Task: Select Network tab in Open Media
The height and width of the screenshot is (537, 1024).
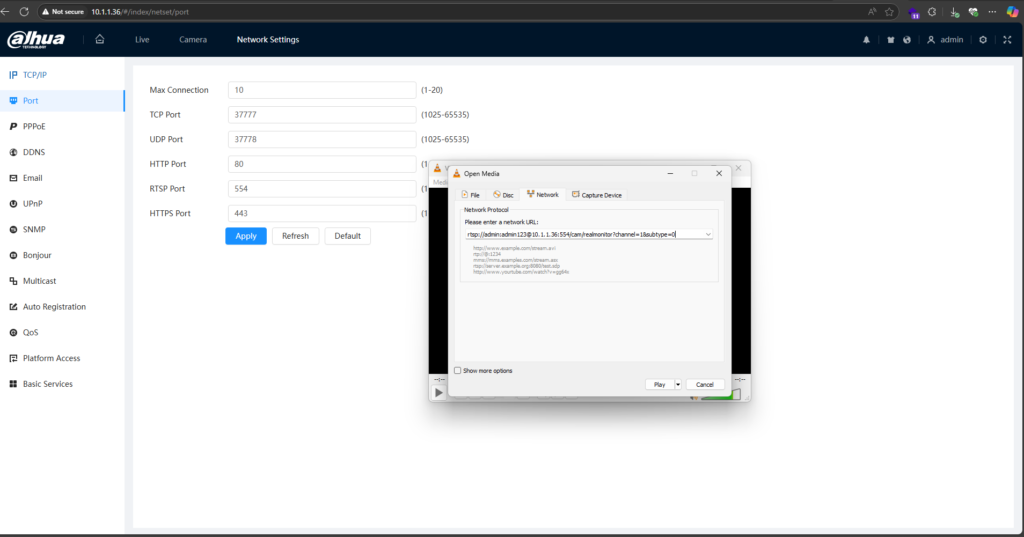Action: click(543, 195)
